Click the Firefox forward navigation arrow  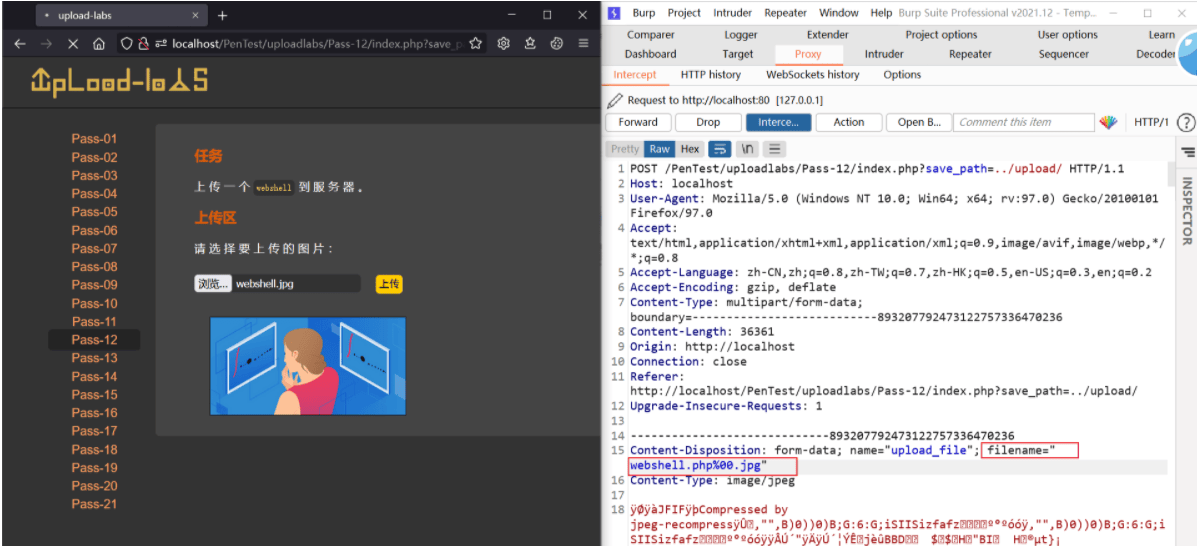point(47,44)
